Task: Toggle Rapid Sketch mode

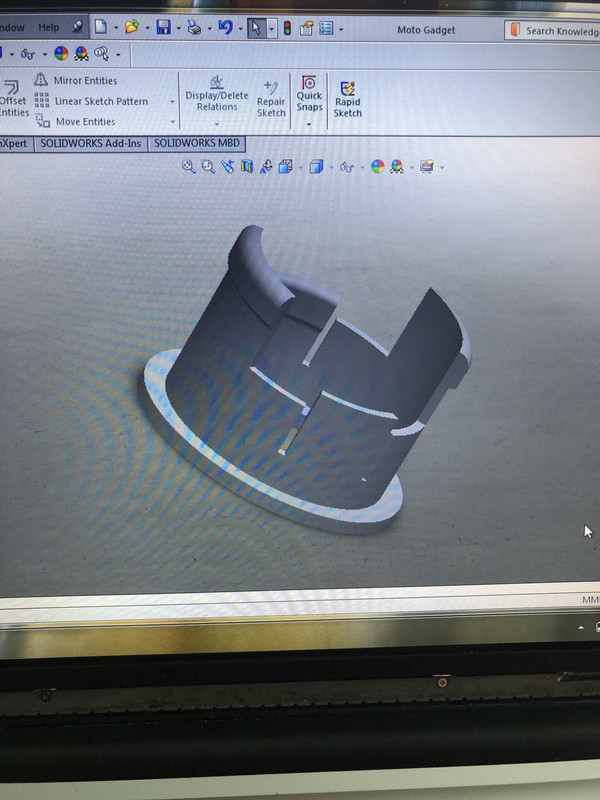Action: tap(347, 99)
